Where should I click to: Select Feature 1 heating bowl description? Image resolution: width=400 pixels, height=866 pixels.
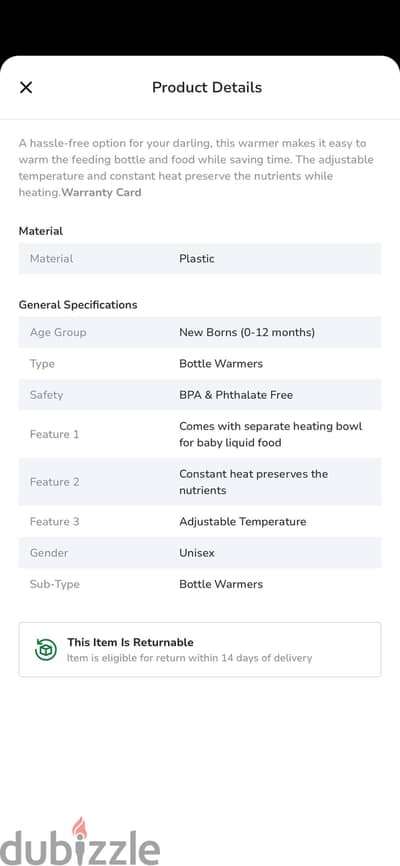click(x=271, y=434)
